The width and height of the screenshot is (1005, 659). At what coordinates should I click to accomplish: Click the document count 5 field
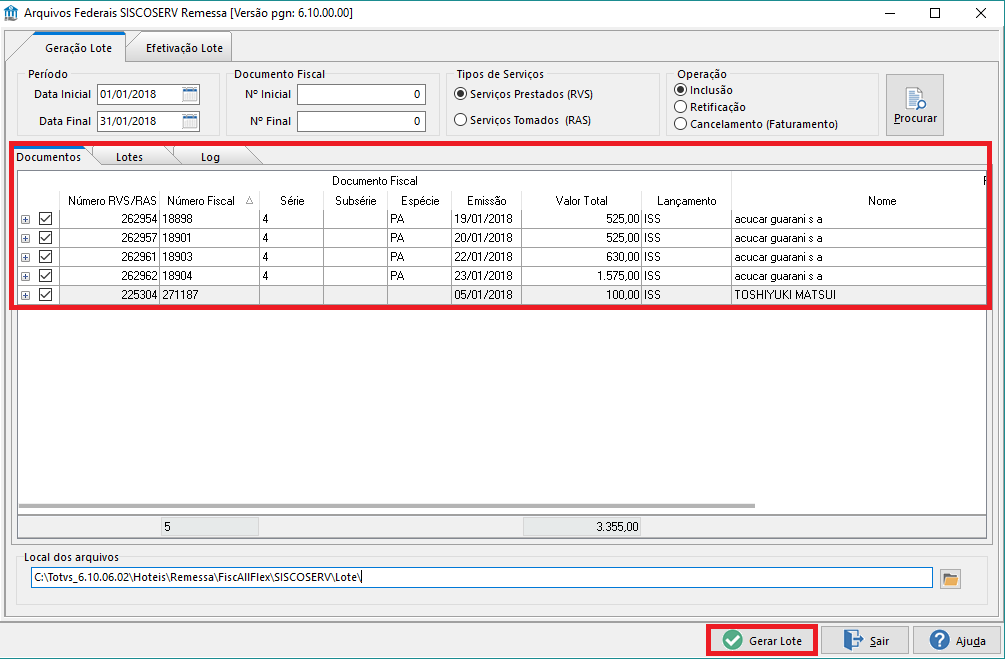210,527
